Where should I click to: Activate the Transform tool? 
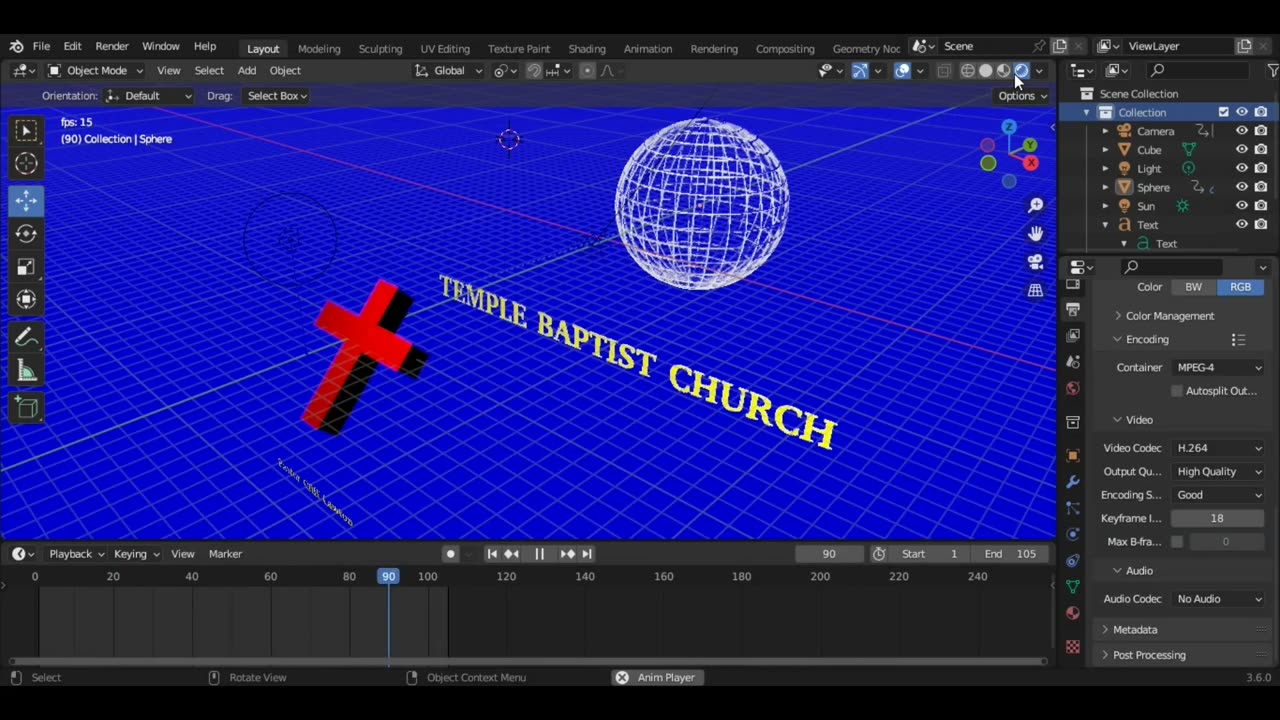tap(26, 299)
